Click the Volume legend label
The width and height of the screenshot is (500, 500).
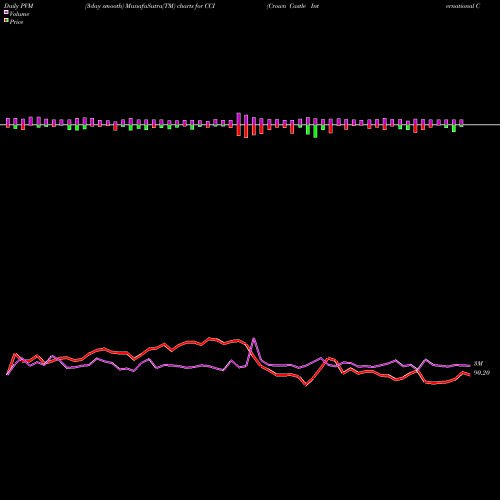[19, 14]
